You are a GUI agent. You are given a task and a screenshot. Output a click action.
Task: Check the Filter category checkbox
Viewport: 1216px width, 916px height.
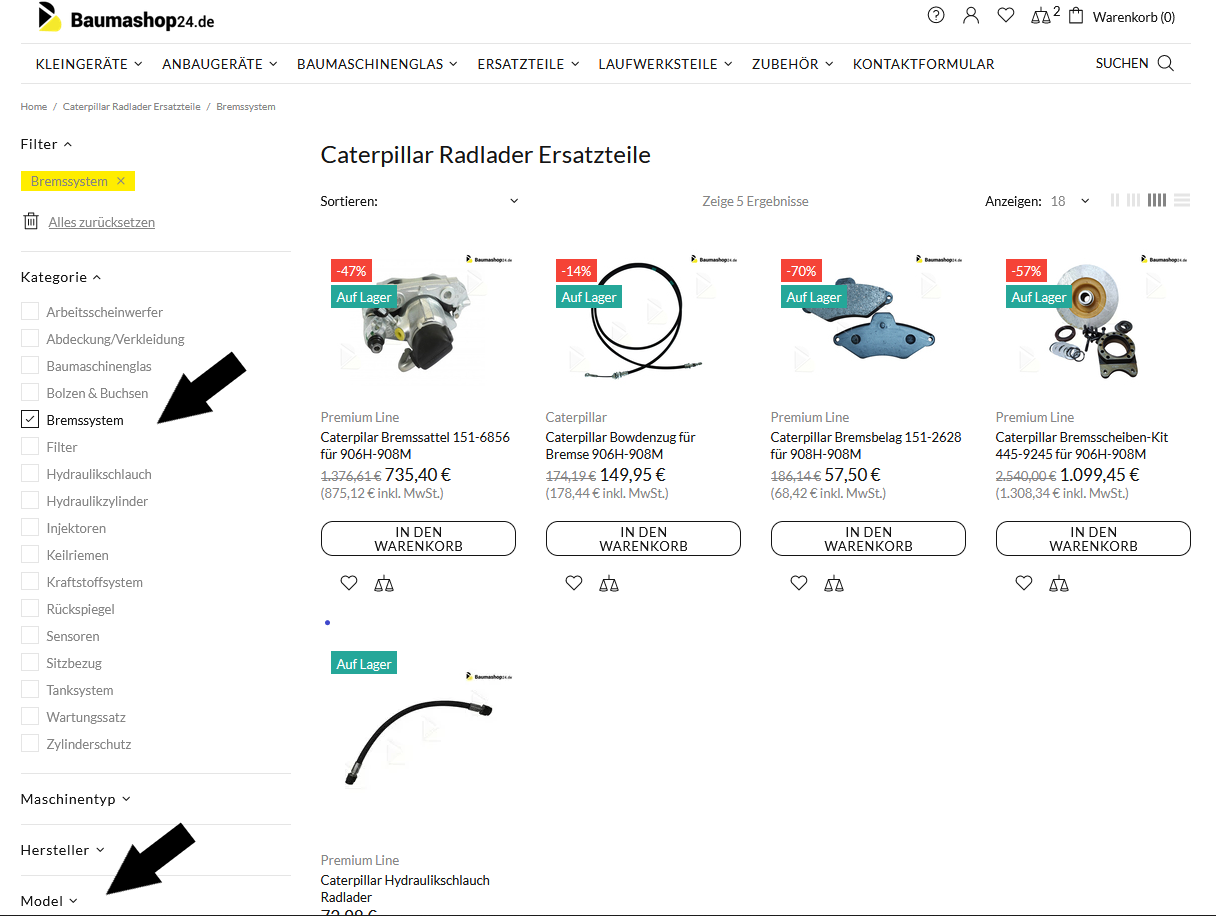tap(30, 446)
